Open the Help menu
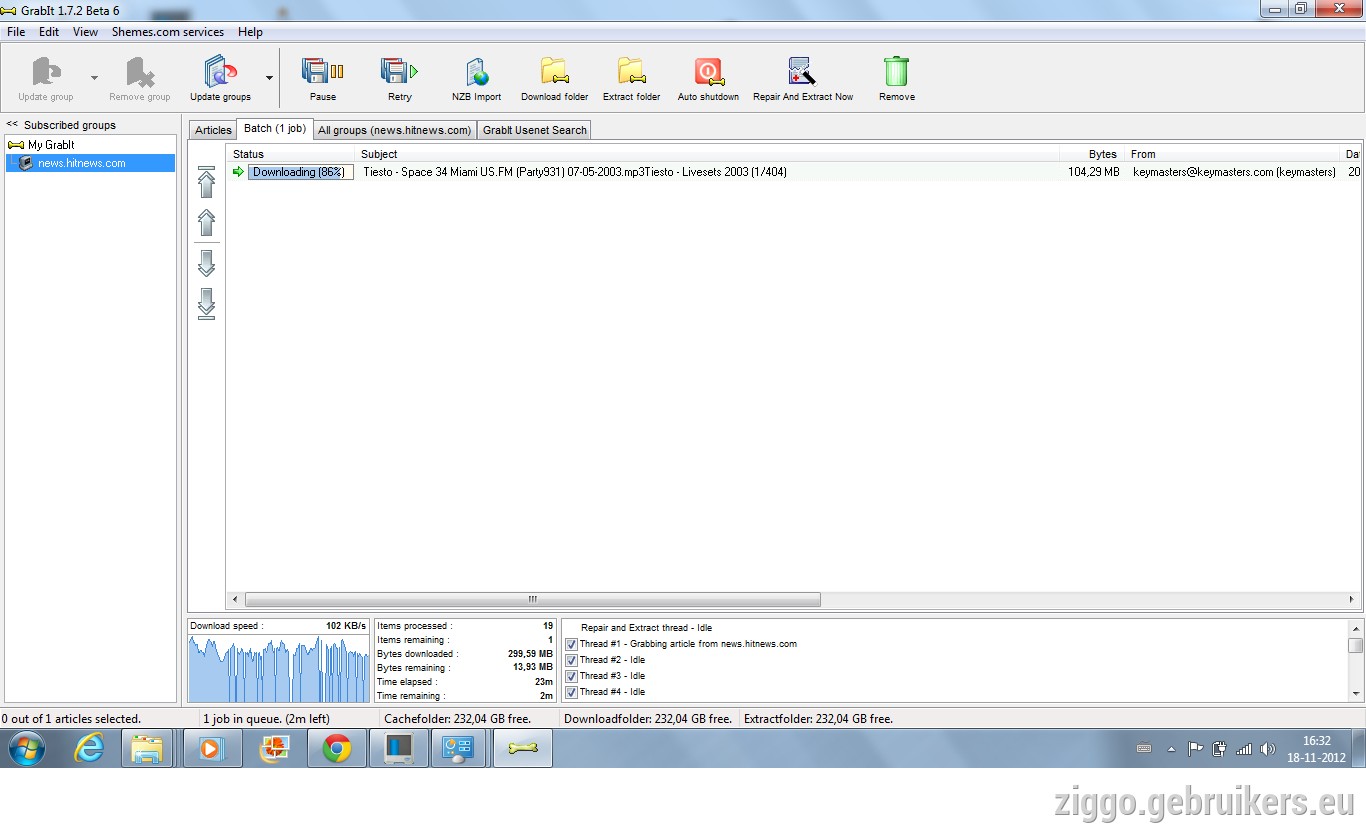The width and height of the screenshot is (1366, 825). pyautogui.click(x=250, y=32)
